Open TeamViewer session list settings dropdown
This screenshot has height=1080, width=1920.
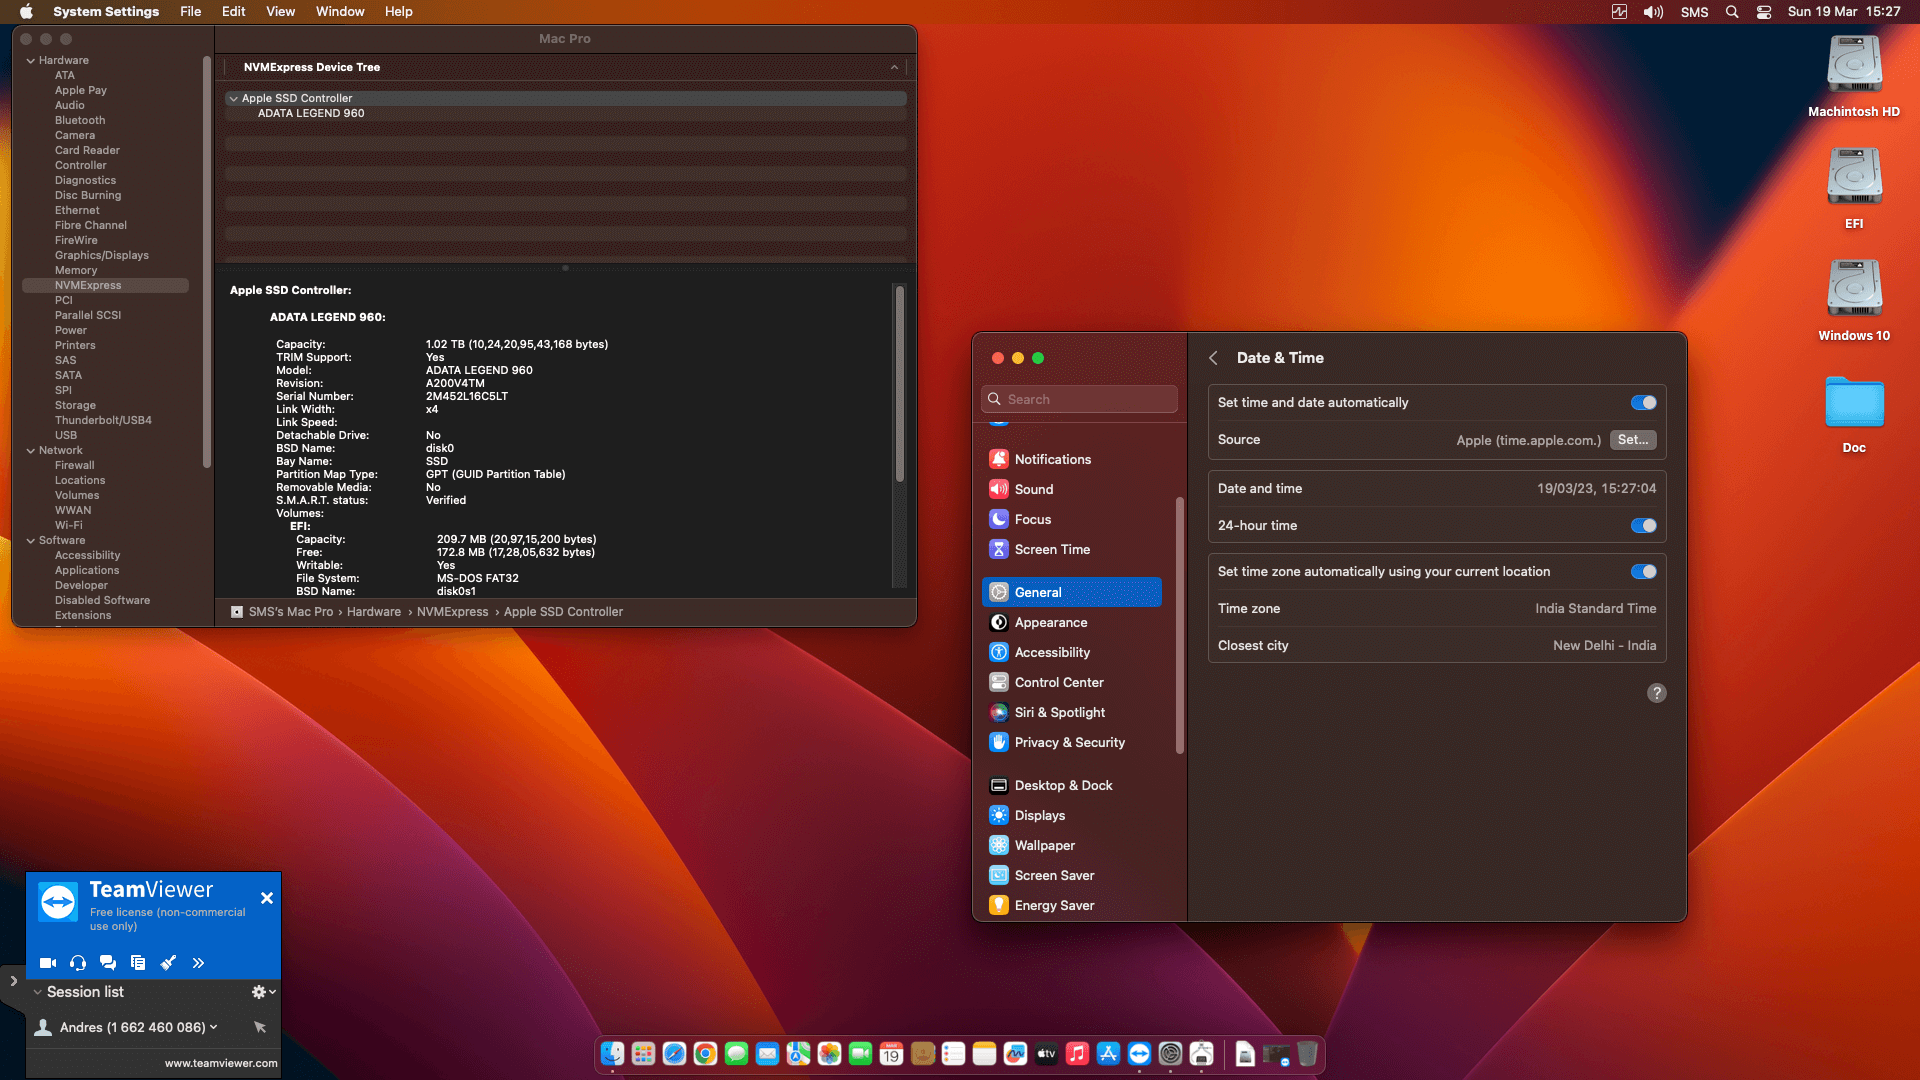tap(263, 992)
